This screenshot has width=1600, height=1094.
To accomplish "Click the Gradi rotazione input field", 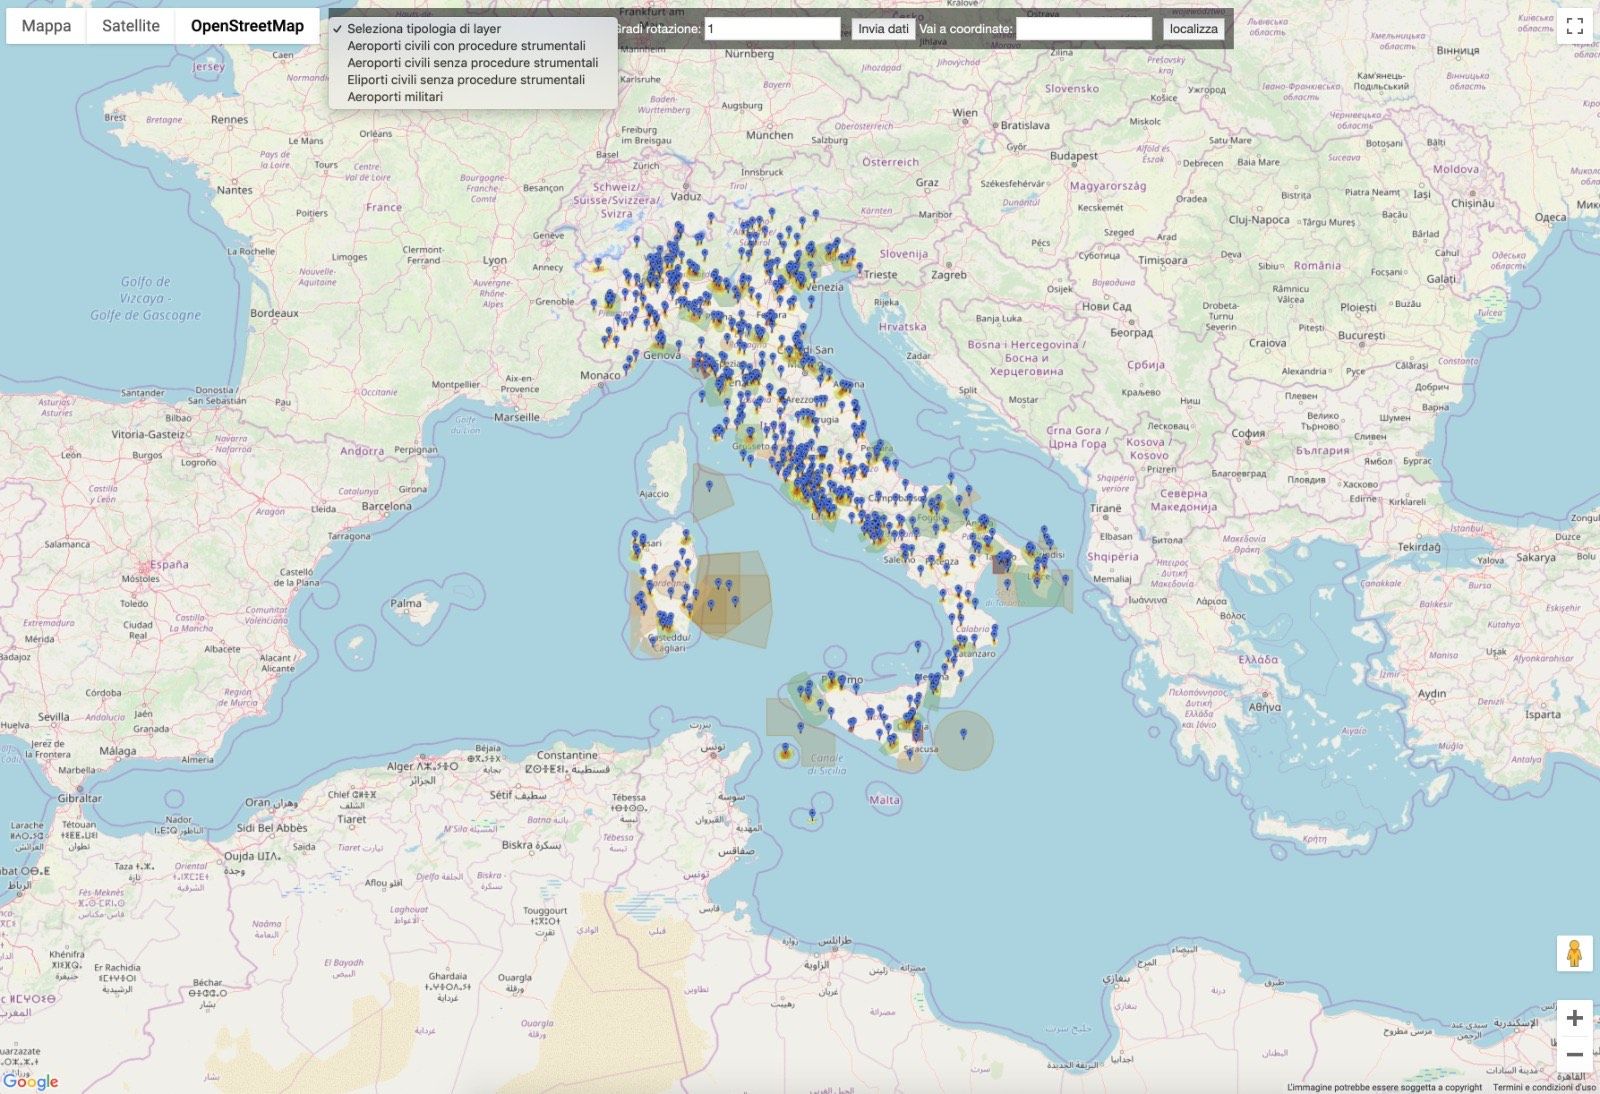I will [x=772, y=29].
